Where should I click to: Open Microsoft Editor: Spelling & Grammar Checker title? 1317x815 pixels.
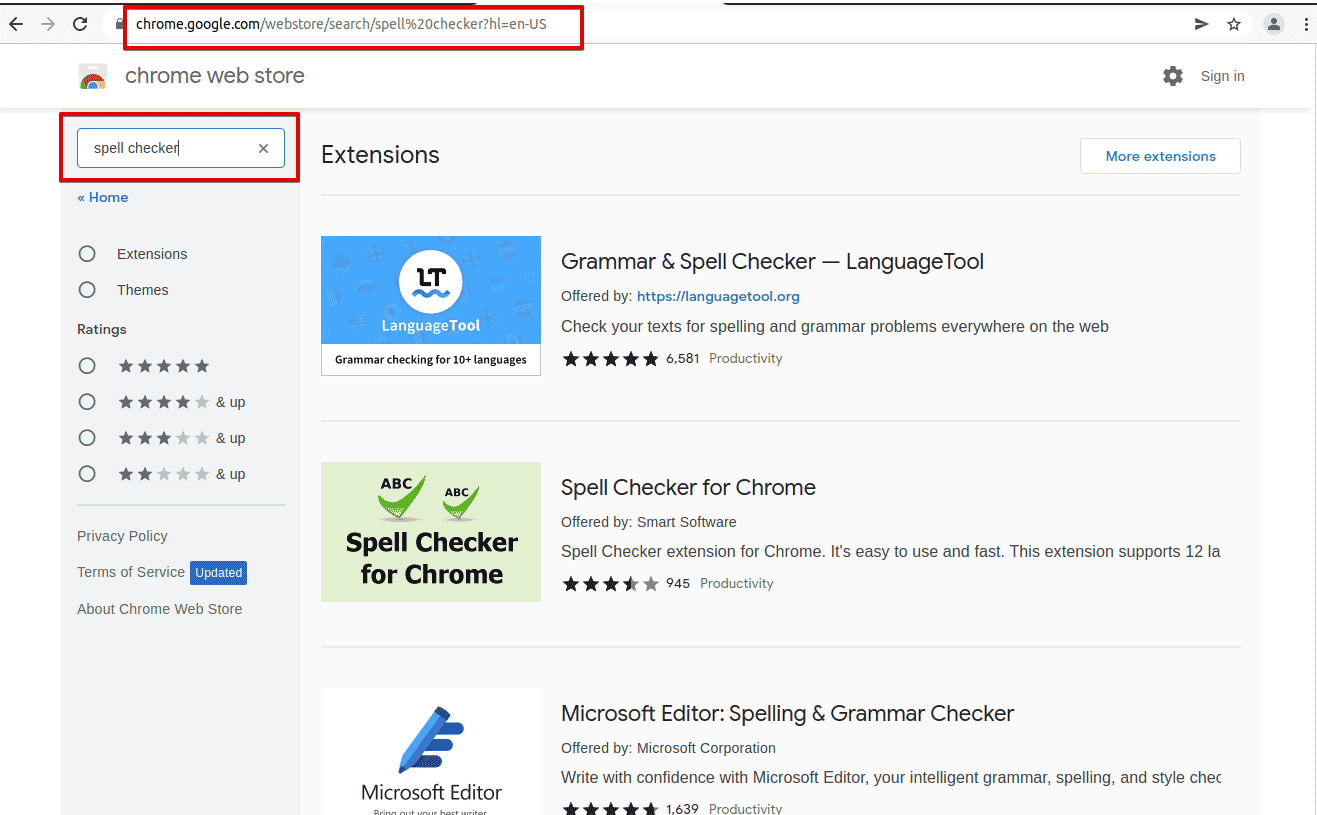pyautogui.click(x=787, y=714)
